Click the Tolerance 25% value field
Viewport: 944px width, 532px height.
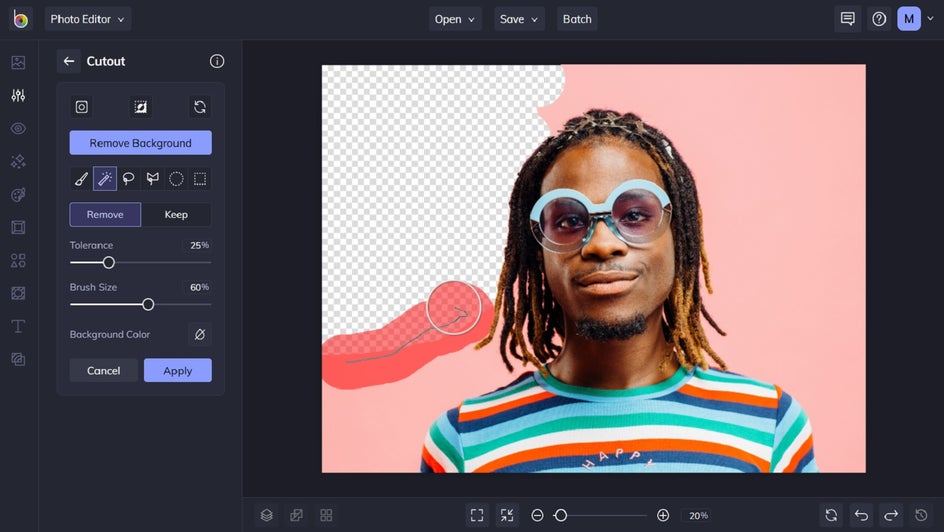click(199, 246)
